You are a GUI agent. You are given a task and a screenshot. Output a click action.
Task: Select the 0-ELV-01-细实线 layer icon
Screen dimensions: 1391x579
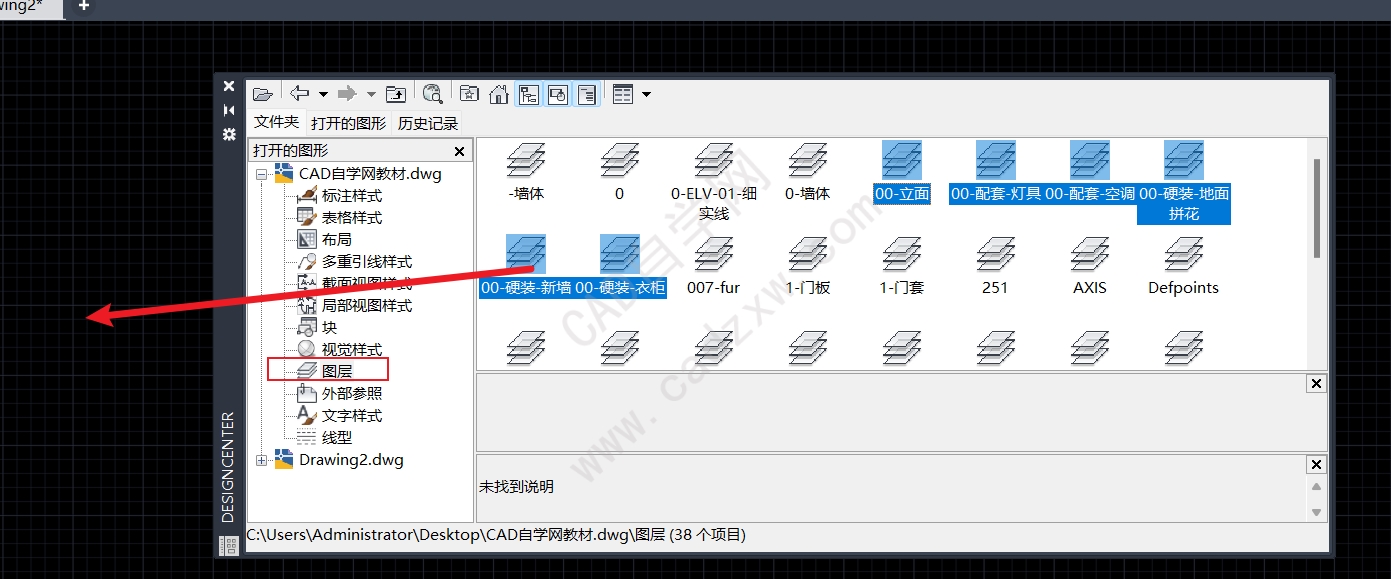[x=714, y=160]
